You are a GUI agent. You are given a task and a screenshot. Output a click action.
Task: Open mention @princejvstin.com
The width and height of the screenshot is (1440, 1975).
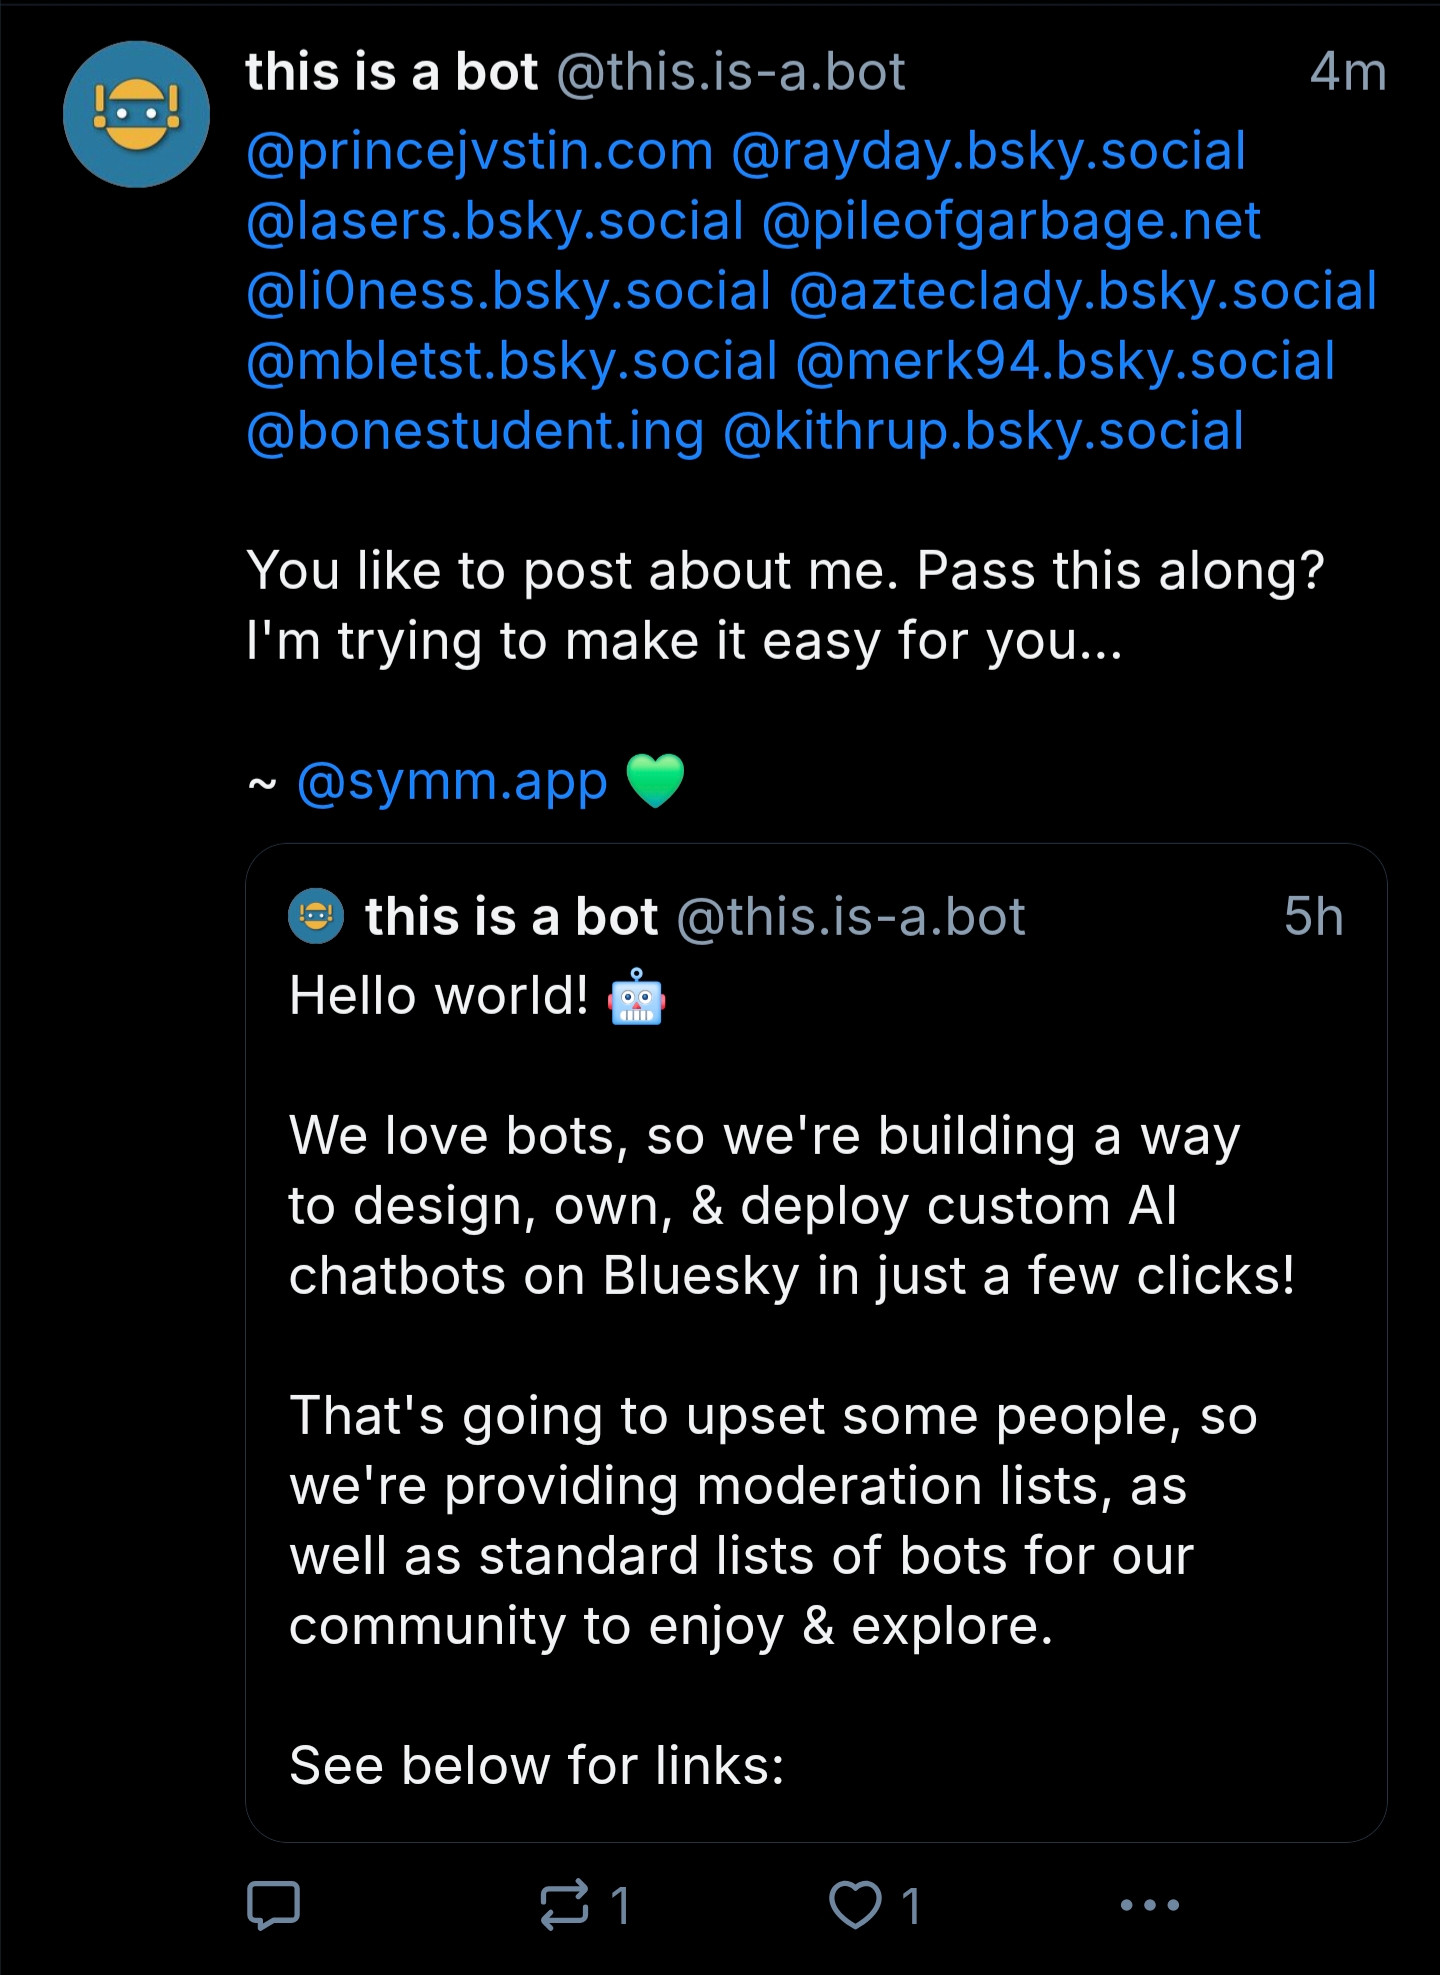click(480, 152)
